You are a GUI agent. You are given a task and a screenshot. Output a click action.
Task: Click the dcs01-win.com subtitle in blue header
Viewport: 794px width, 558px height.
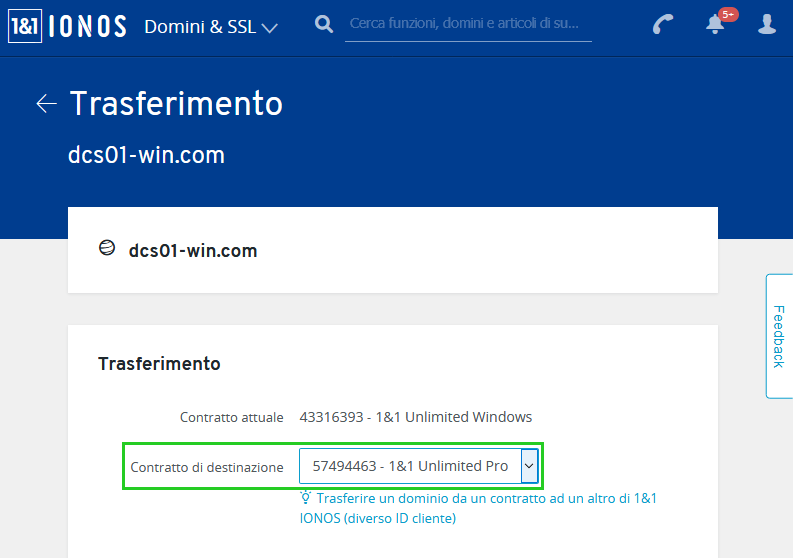pyautogui.click(x=146, y=155)
